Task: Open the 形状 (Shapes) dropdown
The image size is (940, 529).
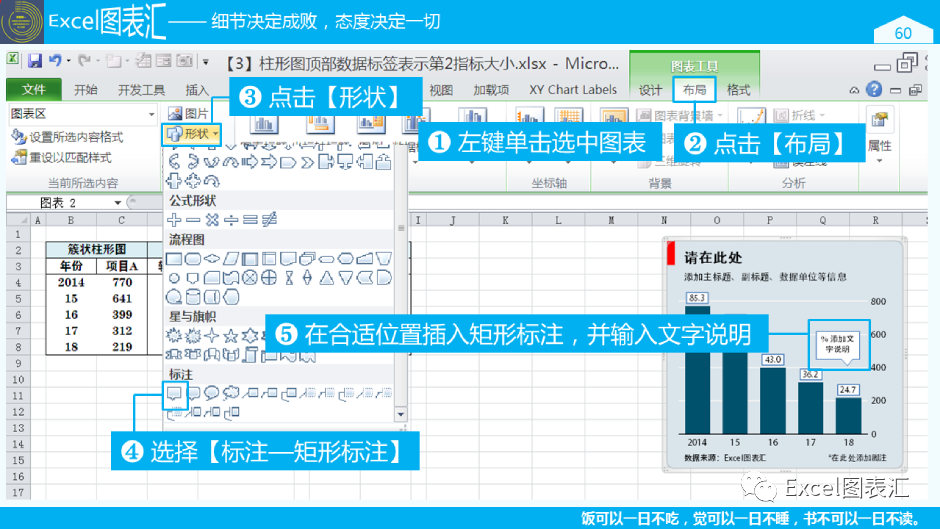Action: (x=192, y=134)
